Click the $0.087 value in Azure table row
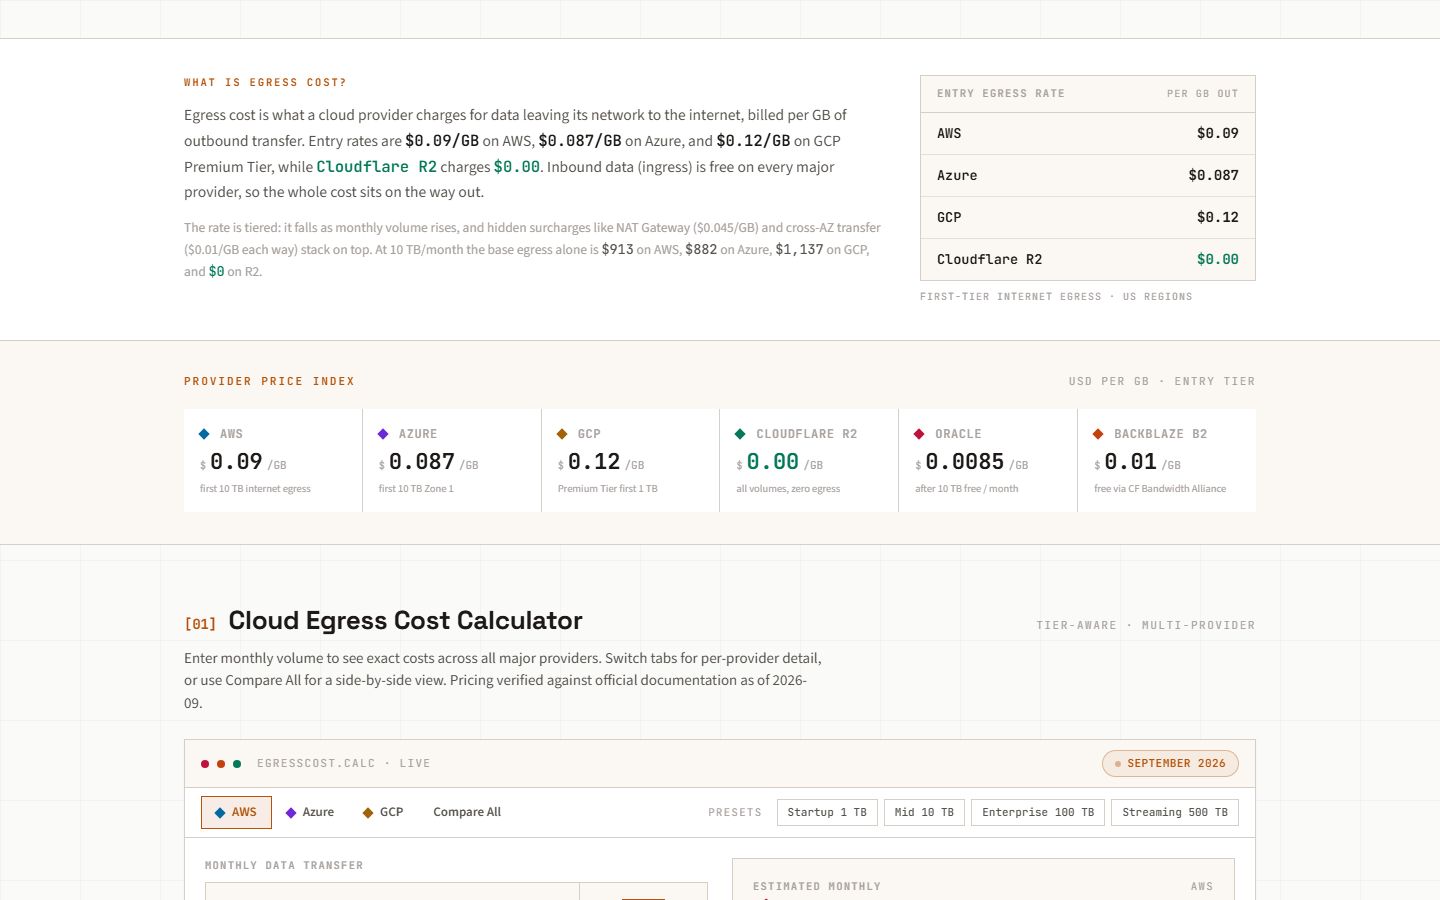The height and width of the screenshot is (900, 1440). [x=1213, y=176]
